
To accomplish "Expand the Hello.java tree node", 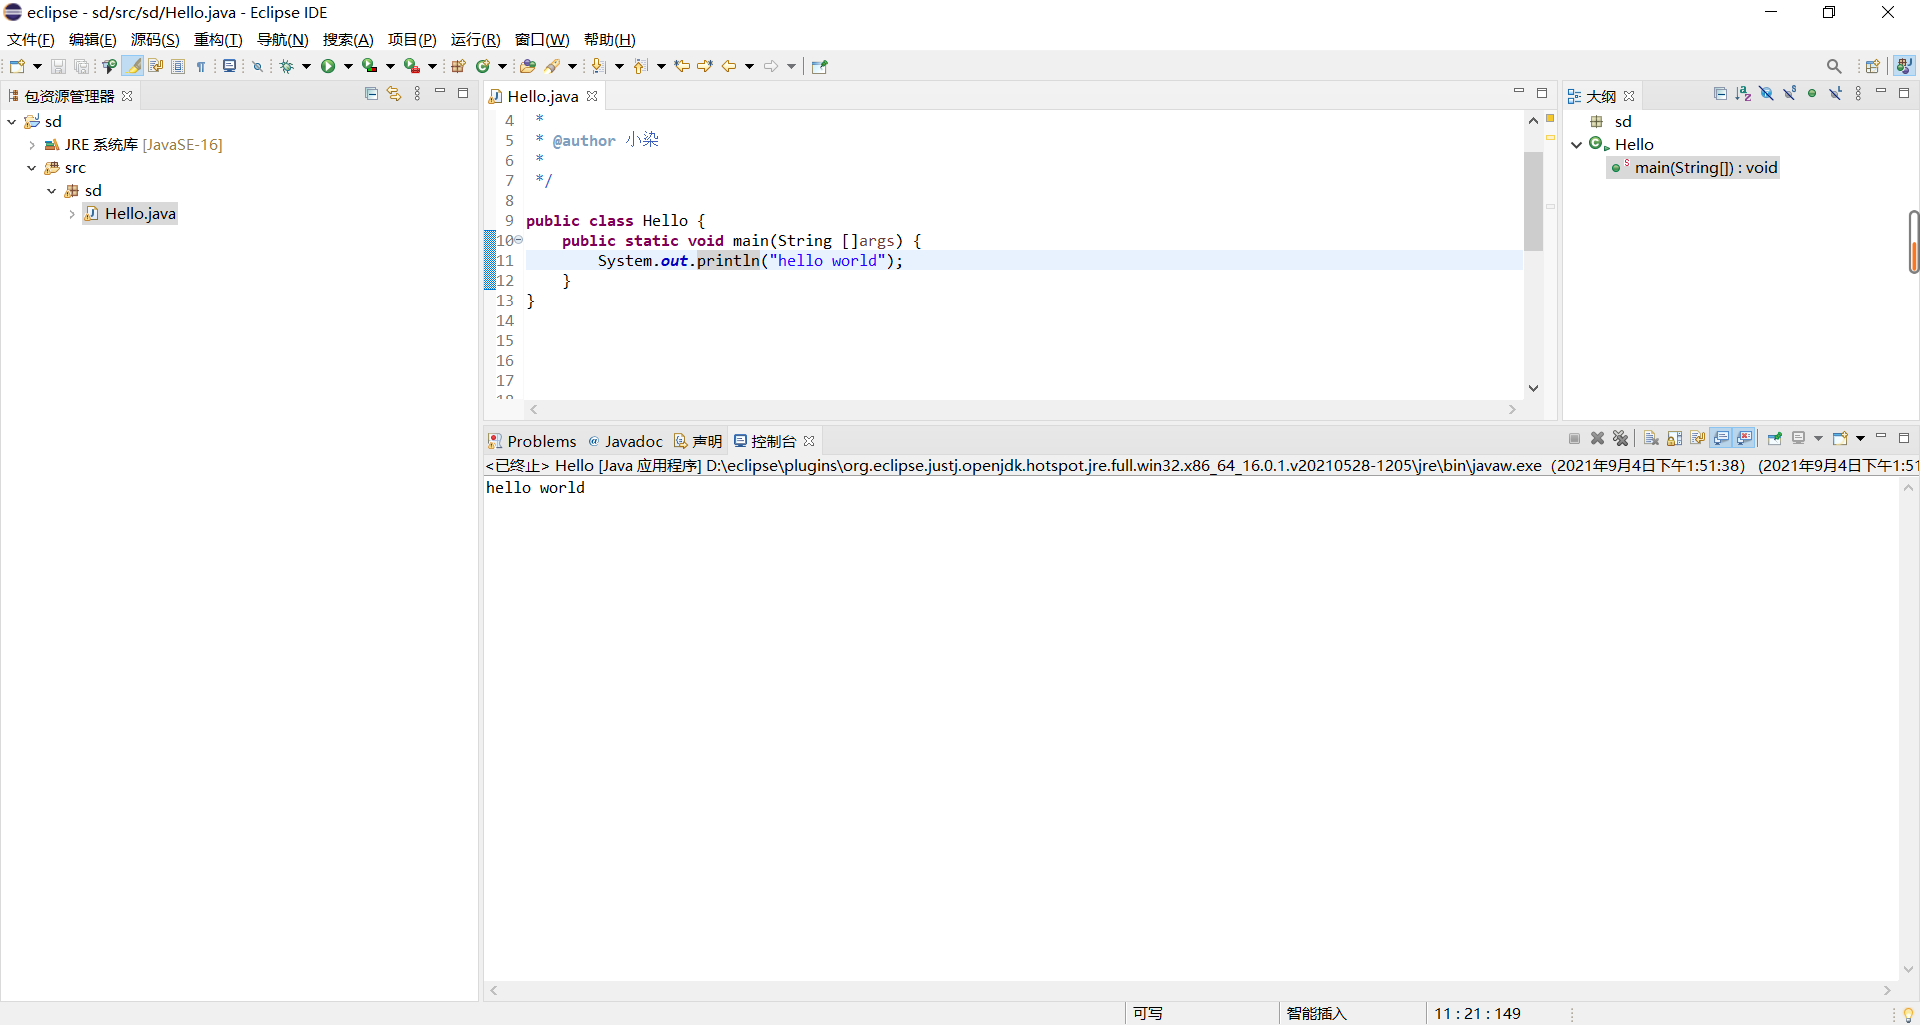I will point(72,214).
